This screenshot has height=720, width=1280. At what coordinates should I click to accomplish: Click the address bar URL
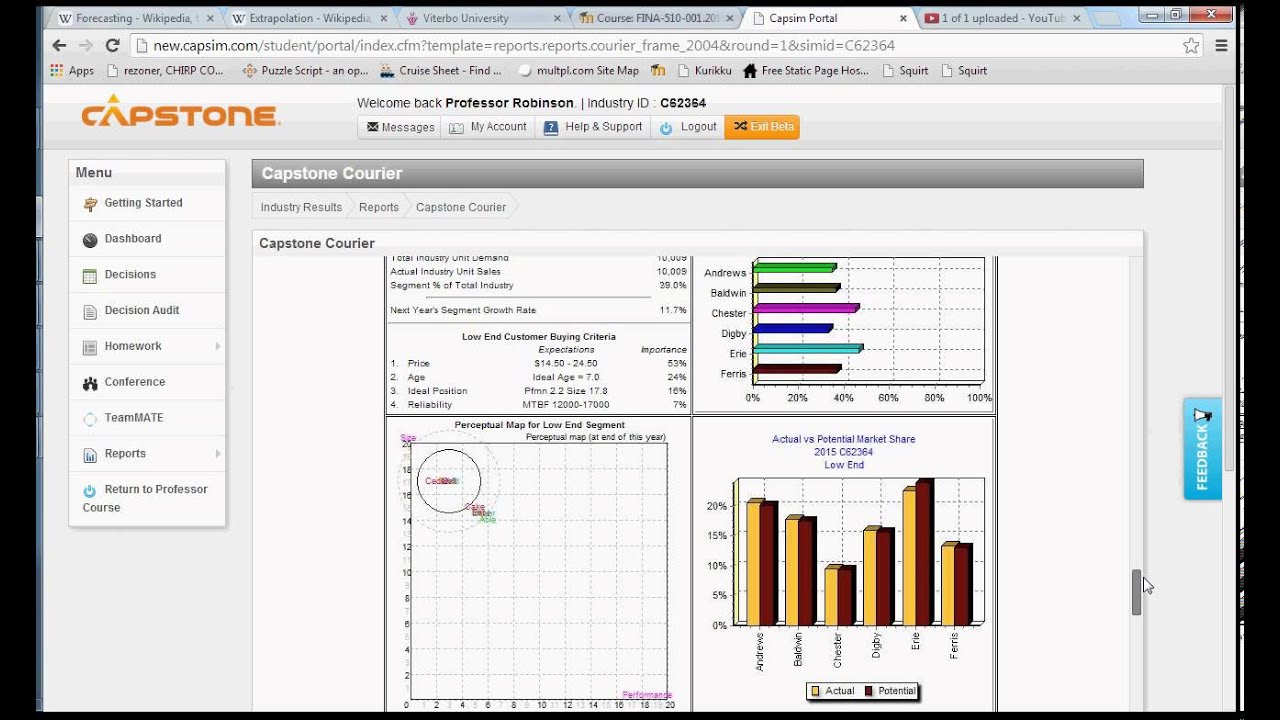(x=524, y=45)
